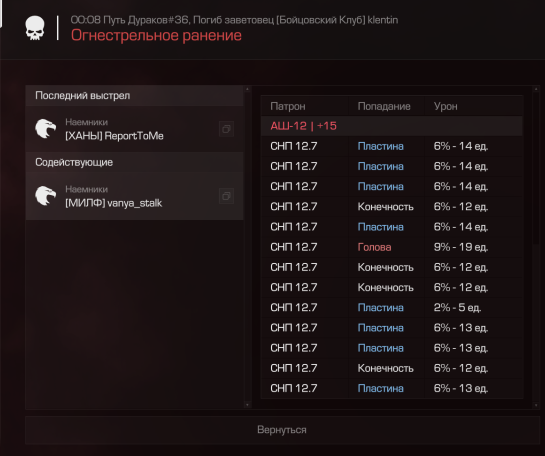Click the eagle emblem beside vanya_stalk
545x456 pixels.
tap(46, 196)
